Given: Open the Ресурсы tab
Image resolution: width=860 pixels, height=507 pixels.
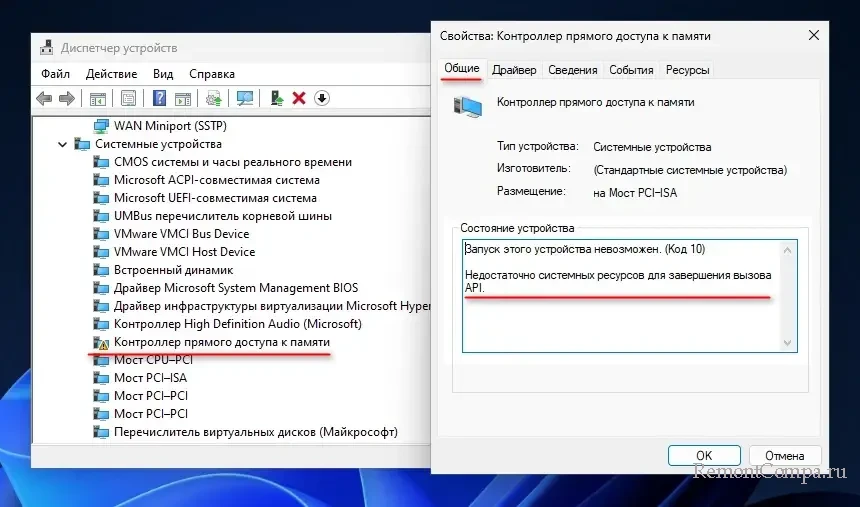Looking at the screenshot, I should (687, 70).
